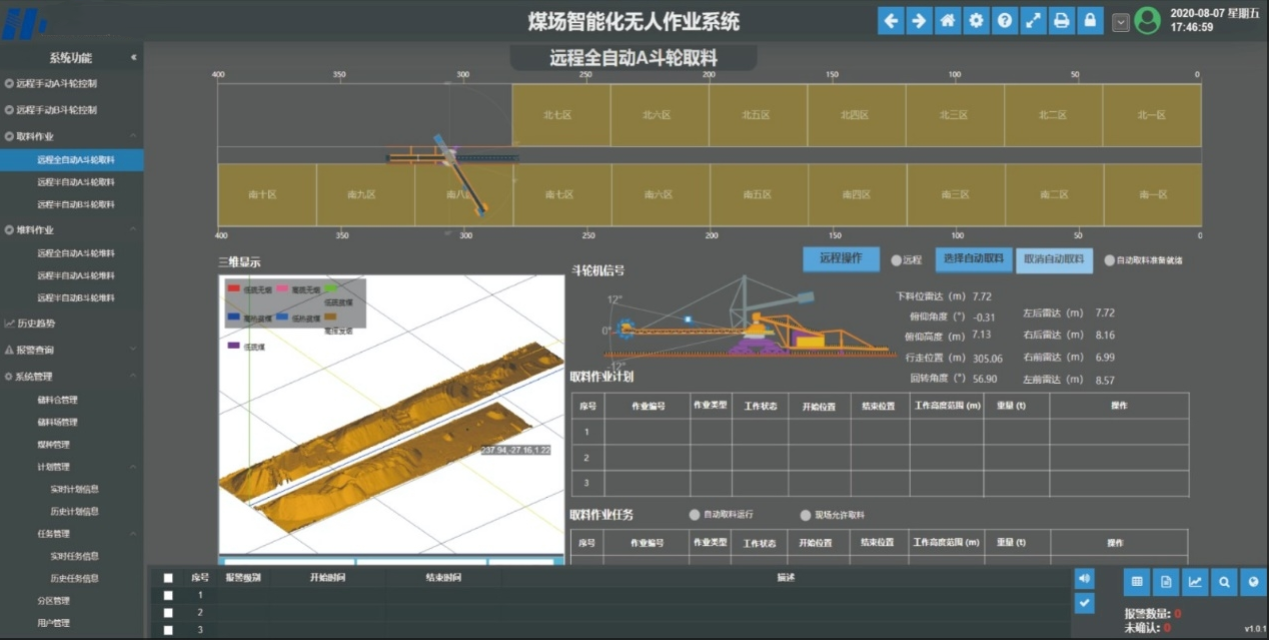Image resolution: width=1269 pixels, height=640 pixels.
Task: Click the printer icon
Action: point(1061,21)
